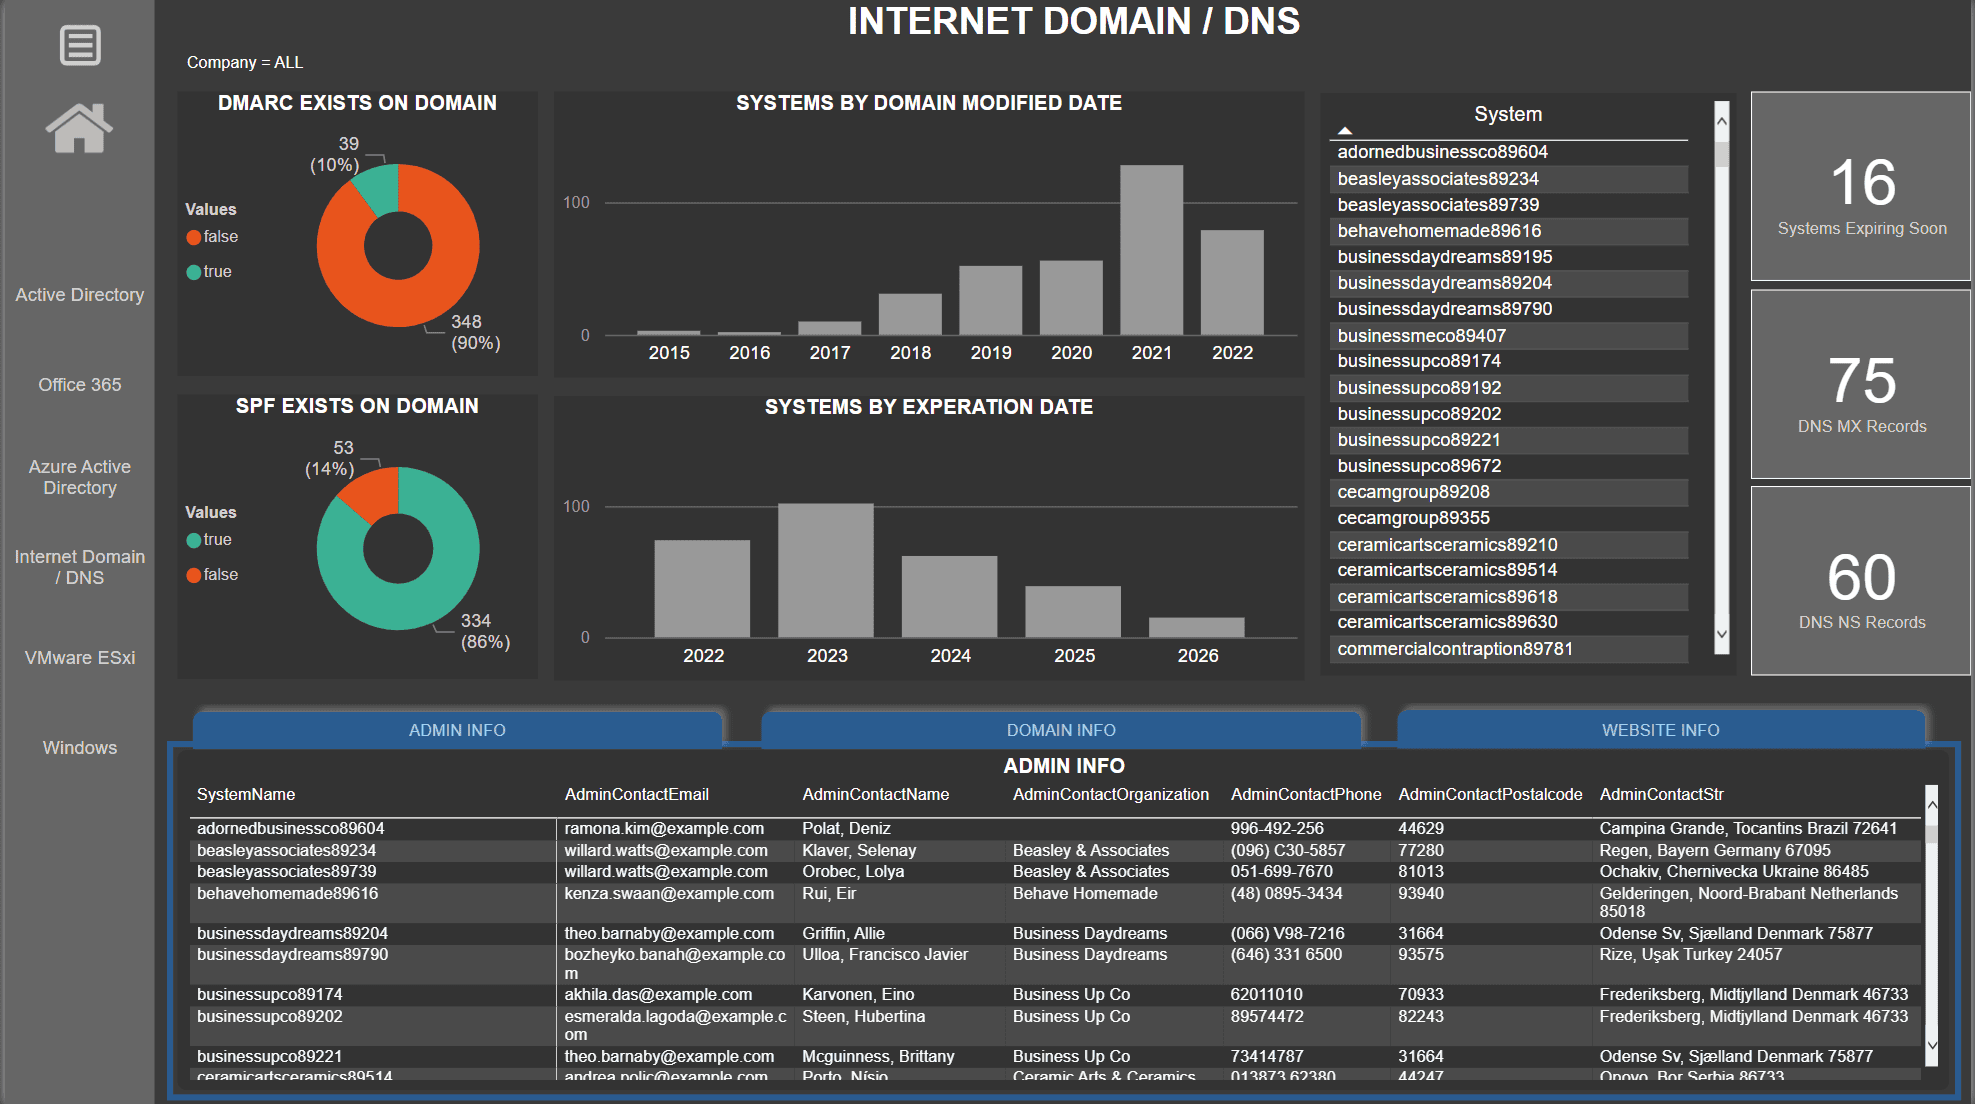Select ceramicartsceramics89210 in System list

(1509, 545)
